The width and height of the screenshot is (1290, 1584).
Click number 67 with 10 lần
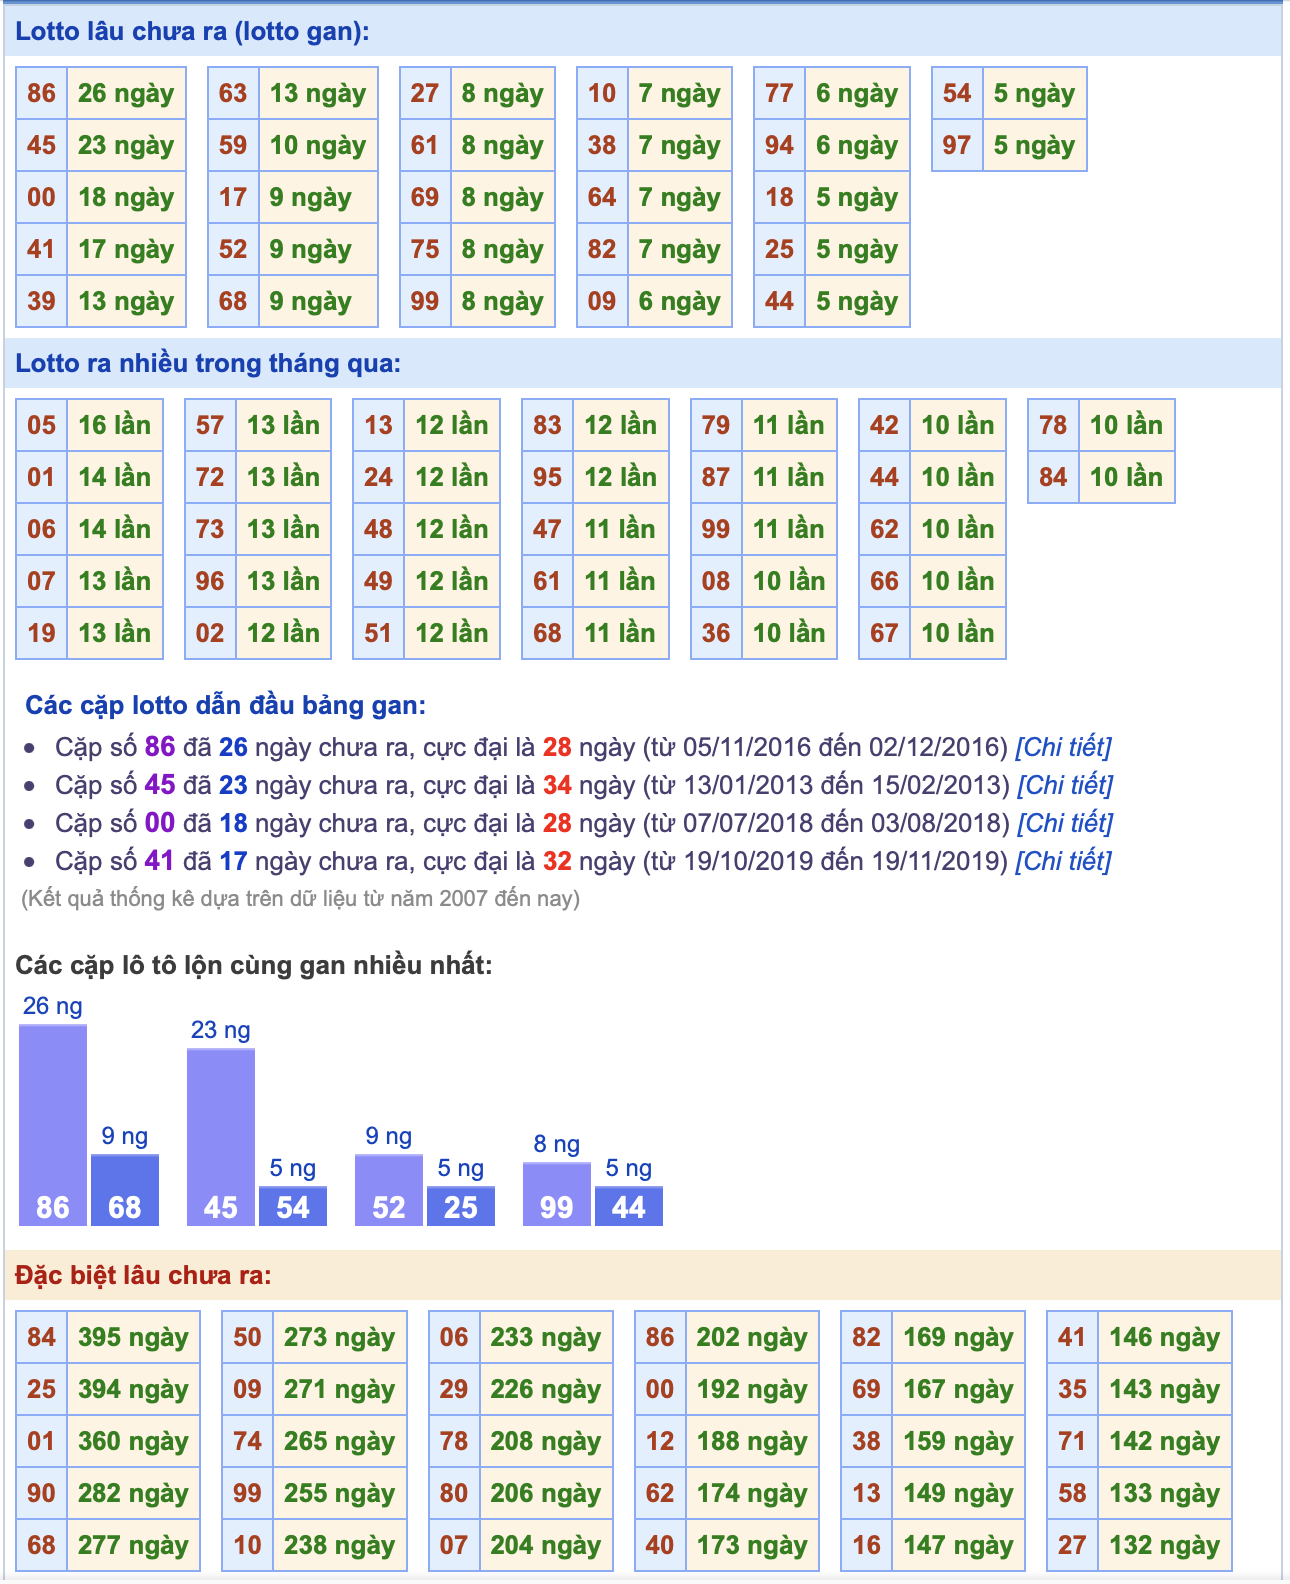pyautogui.click(x=884, y=633)
